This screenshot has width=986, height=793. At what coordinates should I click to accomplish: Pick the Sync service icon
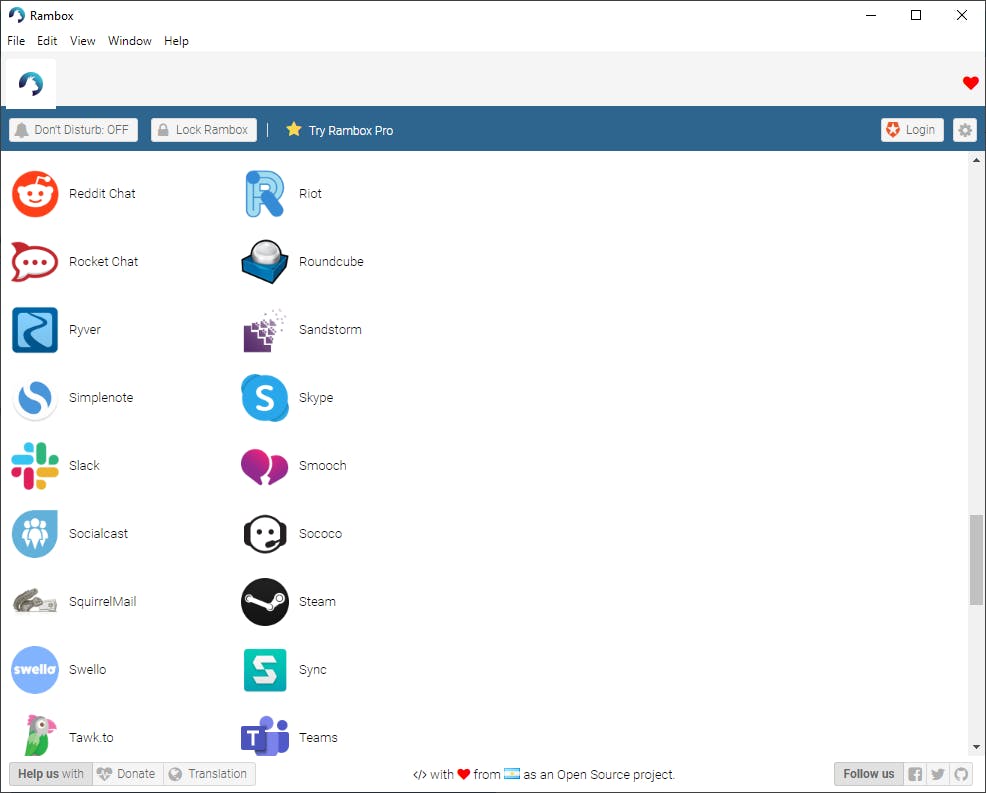(265, 670)
